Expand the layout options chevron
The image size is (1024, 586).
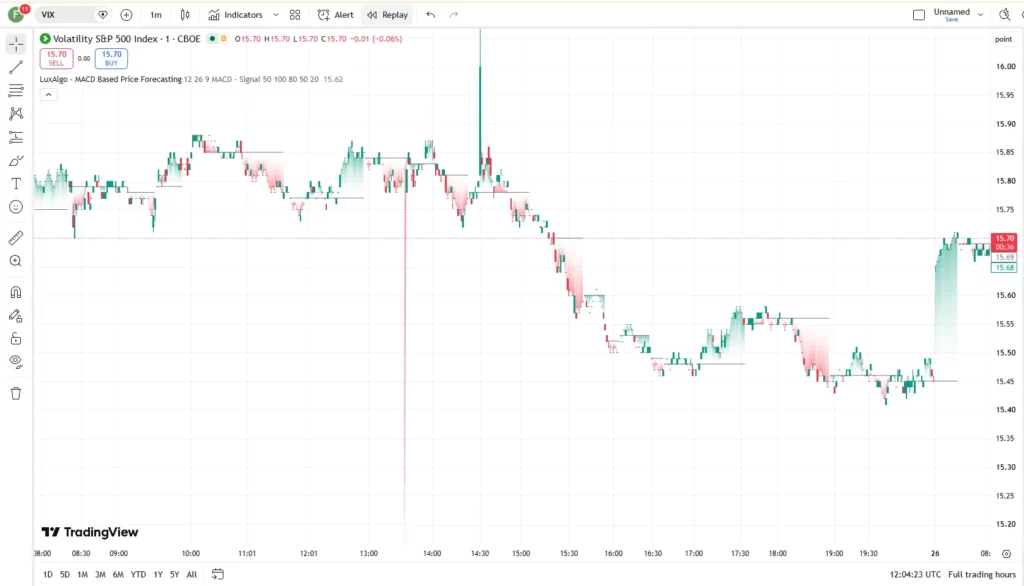click(x=980, y=14)
